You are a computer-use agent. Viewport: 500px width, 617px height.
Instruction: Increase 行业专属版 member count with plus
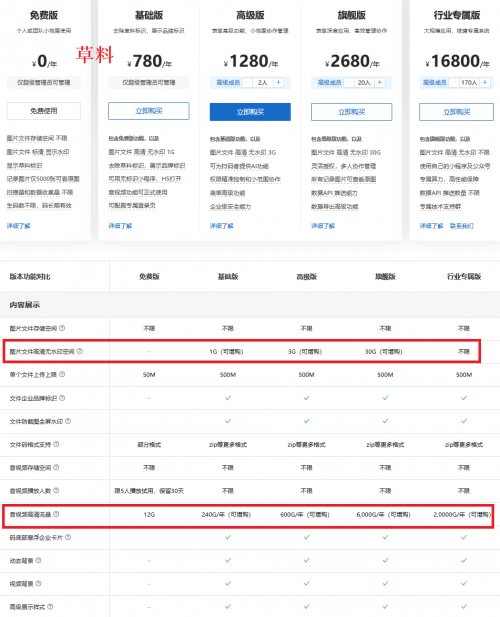(x=485, y=82)
